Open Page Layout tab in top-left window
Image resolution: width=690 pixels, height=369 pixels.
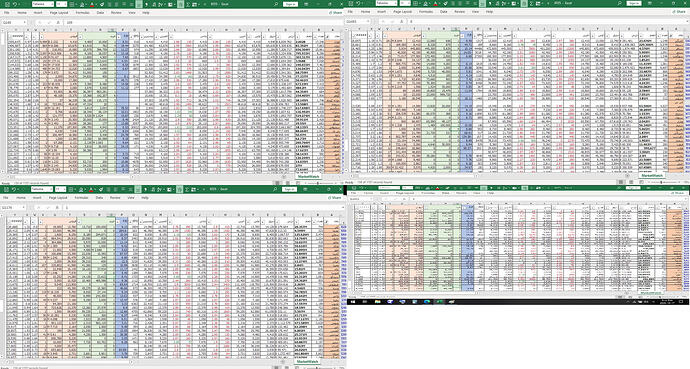pos(59,13)
